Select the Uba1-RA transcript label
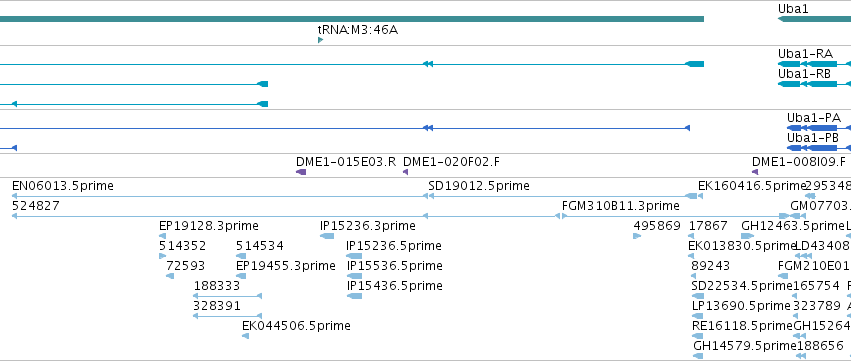This screenshot has height=361, width=851. [805, 54]
